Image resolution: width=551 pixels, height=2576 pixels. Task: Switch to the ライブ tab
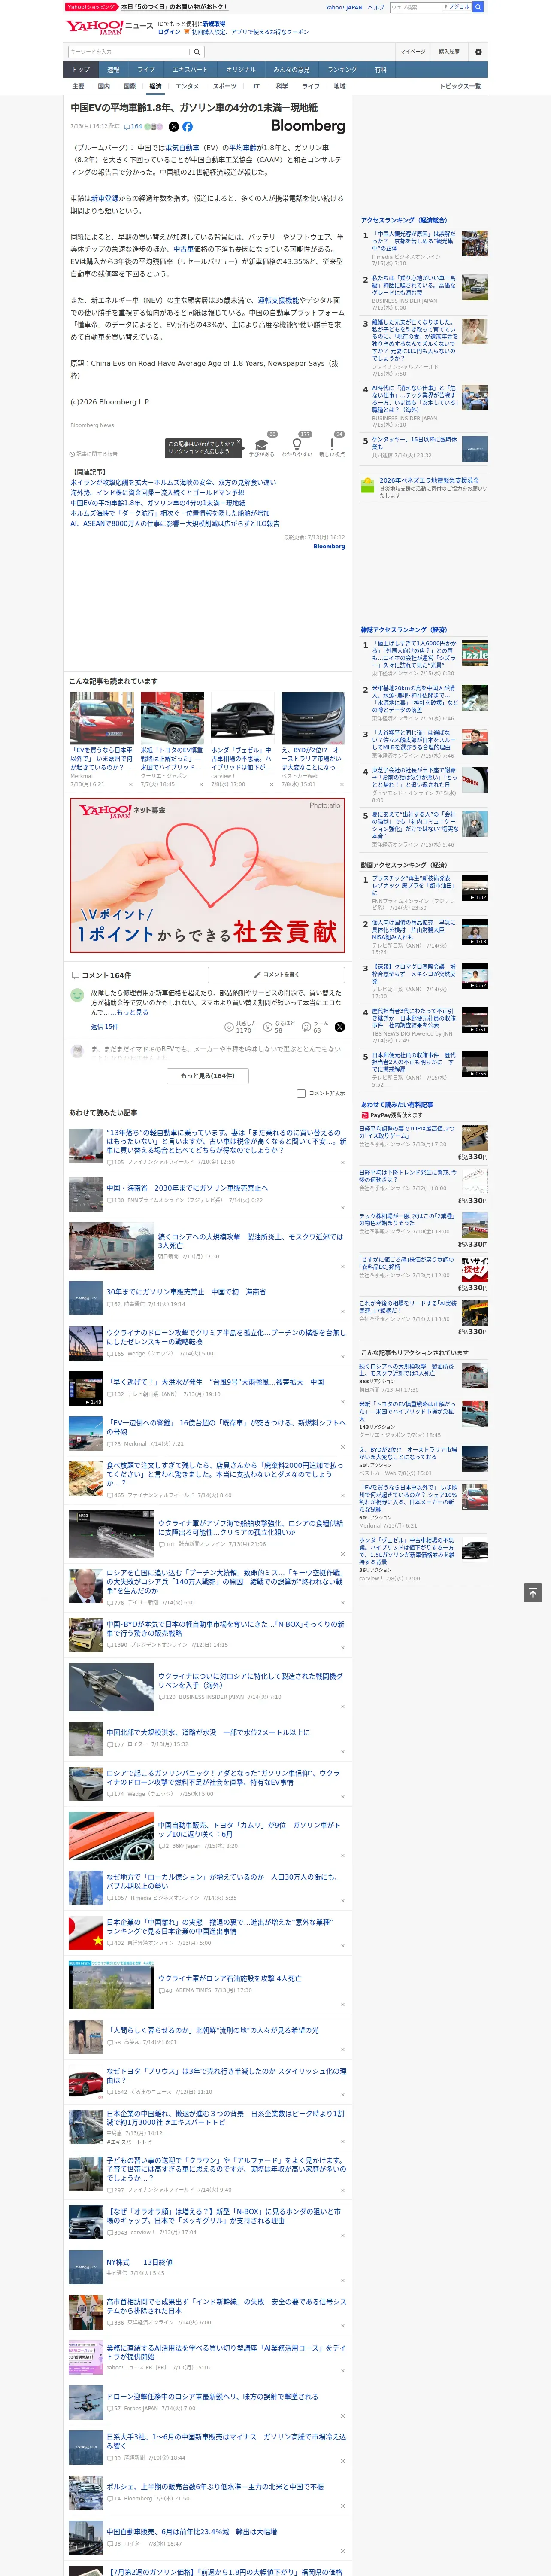pos(146,70)
